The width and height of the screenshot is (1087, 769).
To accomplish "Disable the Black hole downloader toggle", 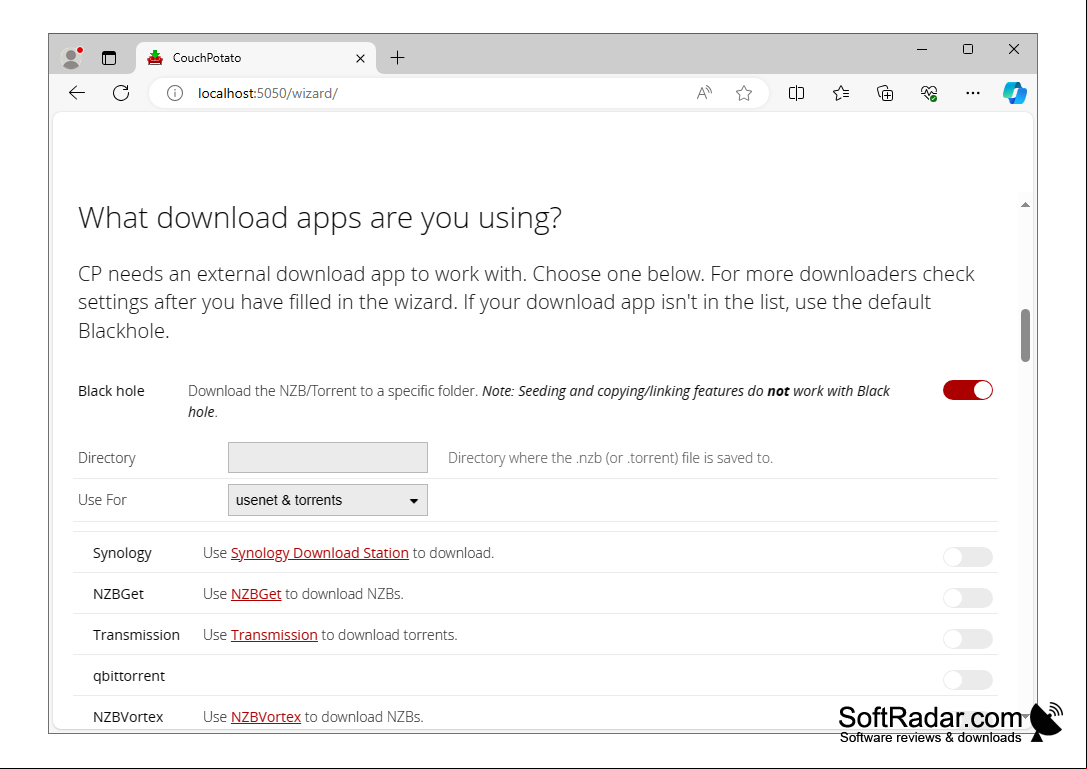I will 968,390.
